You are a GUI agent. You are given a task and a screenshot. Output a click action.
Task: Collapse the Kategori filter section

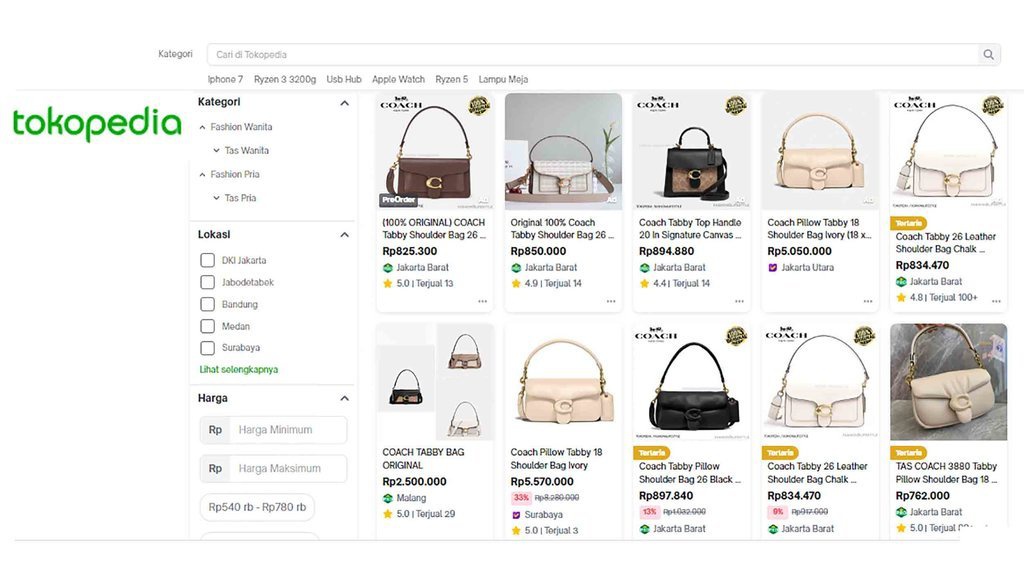point(344,103)
